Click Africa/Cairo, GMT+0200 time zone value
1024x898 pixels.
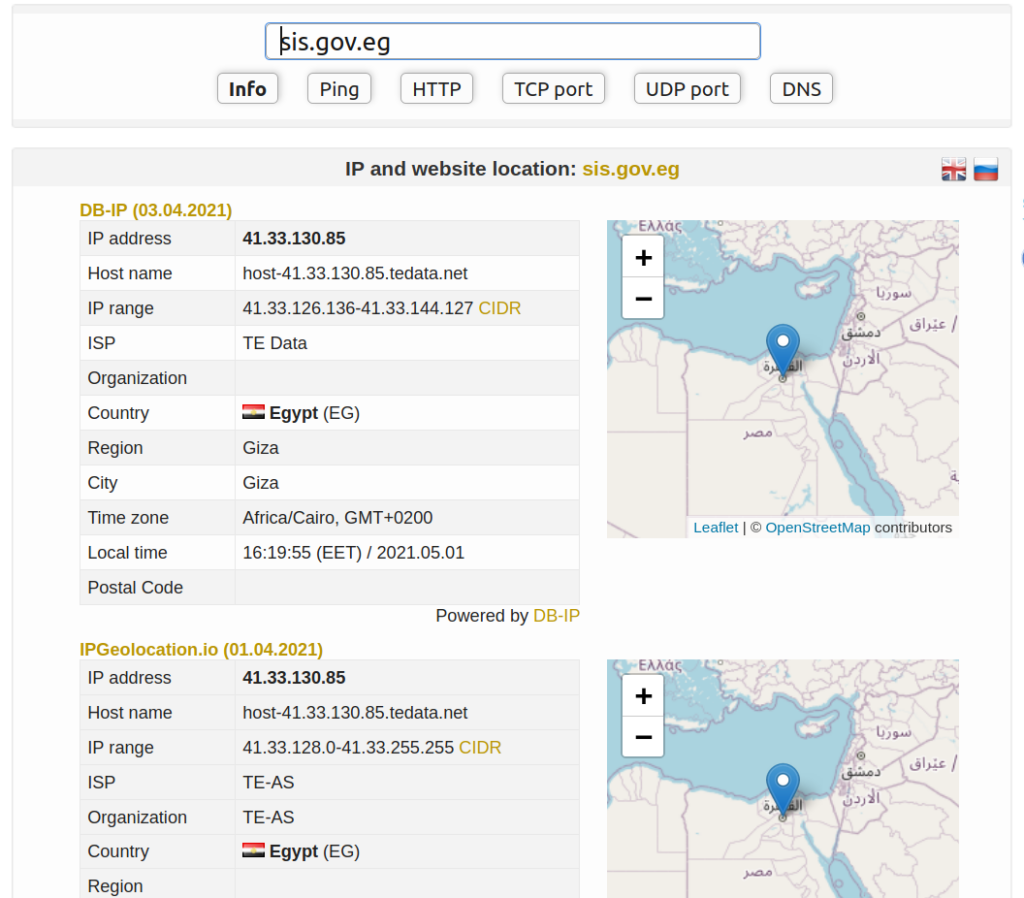pyautogui.click(x=338, y=518)
